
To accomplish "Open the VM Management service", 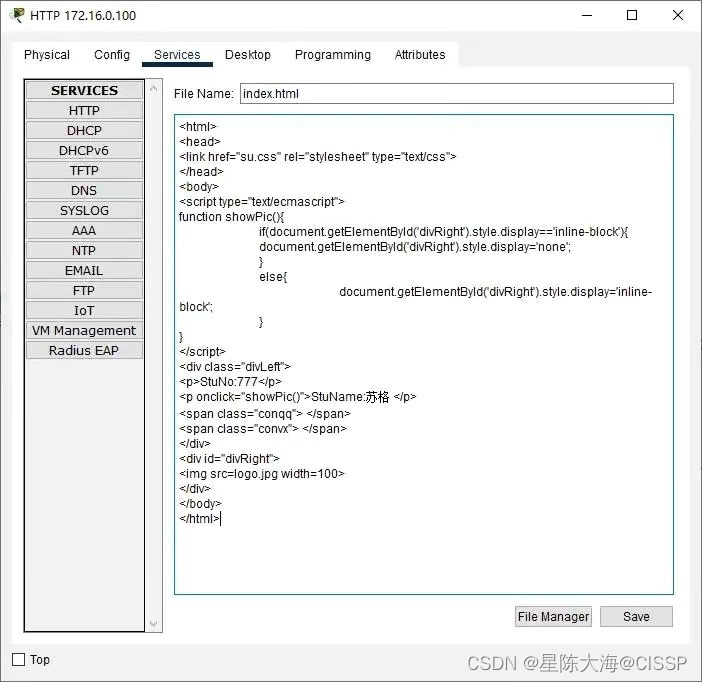I will (84, 330).
